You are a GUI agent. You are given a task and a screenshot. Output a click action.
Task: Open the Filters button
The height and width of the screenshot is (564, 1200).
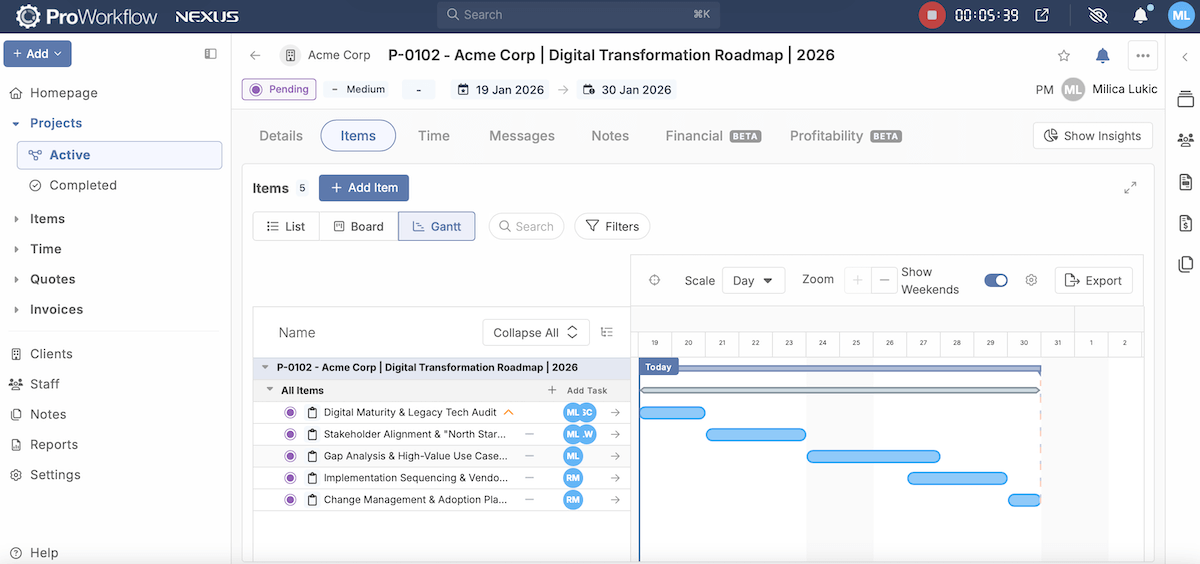(x=612, y=227)
